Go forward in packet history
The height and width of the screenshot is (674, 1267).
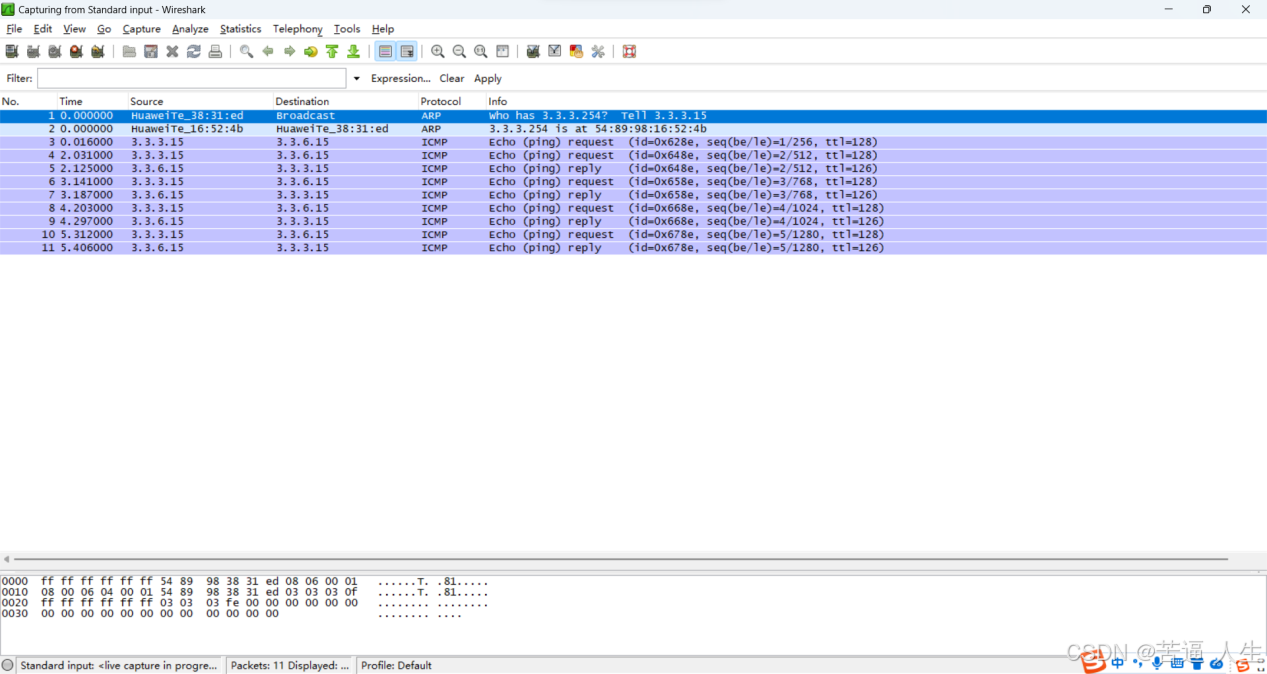pyautogui.click(x=289, y=51)
